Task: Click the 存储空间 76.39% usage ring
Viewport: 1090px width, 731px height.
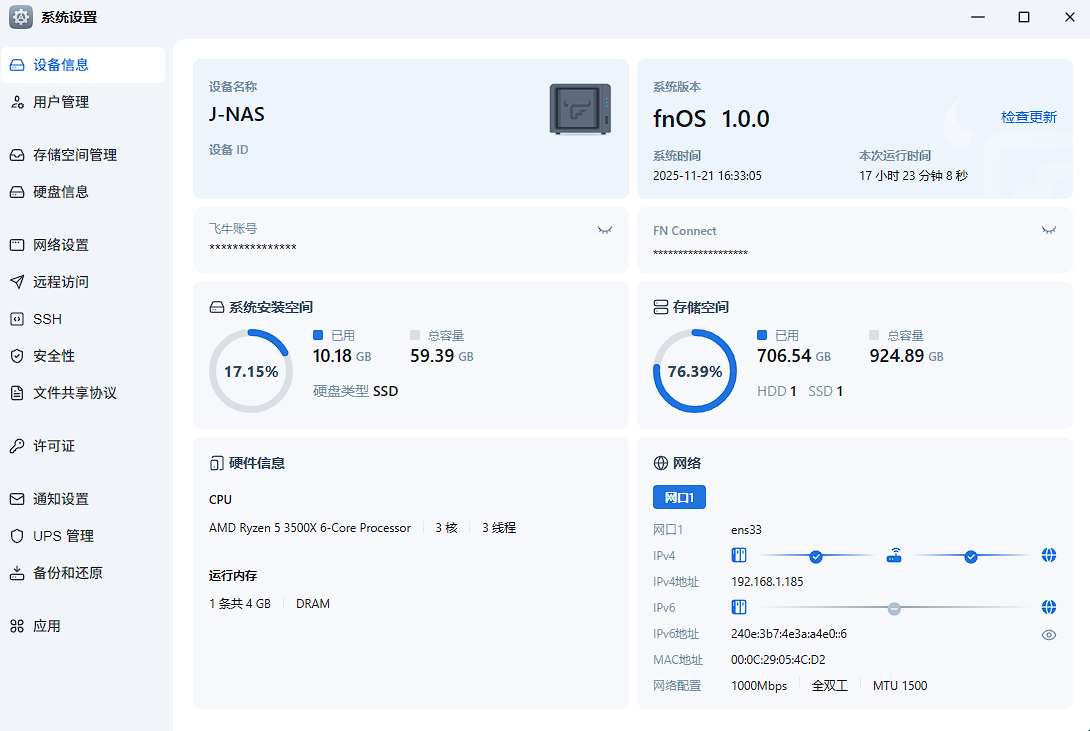Action: (694, 371)
